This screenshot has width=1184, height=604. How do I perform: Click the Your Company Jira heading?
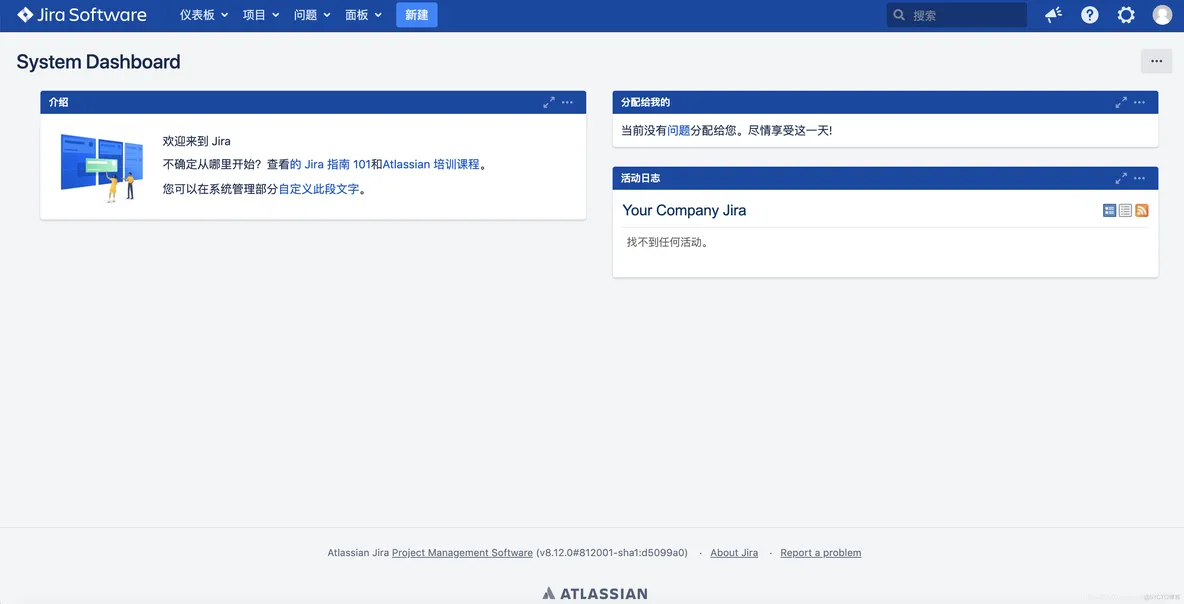tap(684, 211)
